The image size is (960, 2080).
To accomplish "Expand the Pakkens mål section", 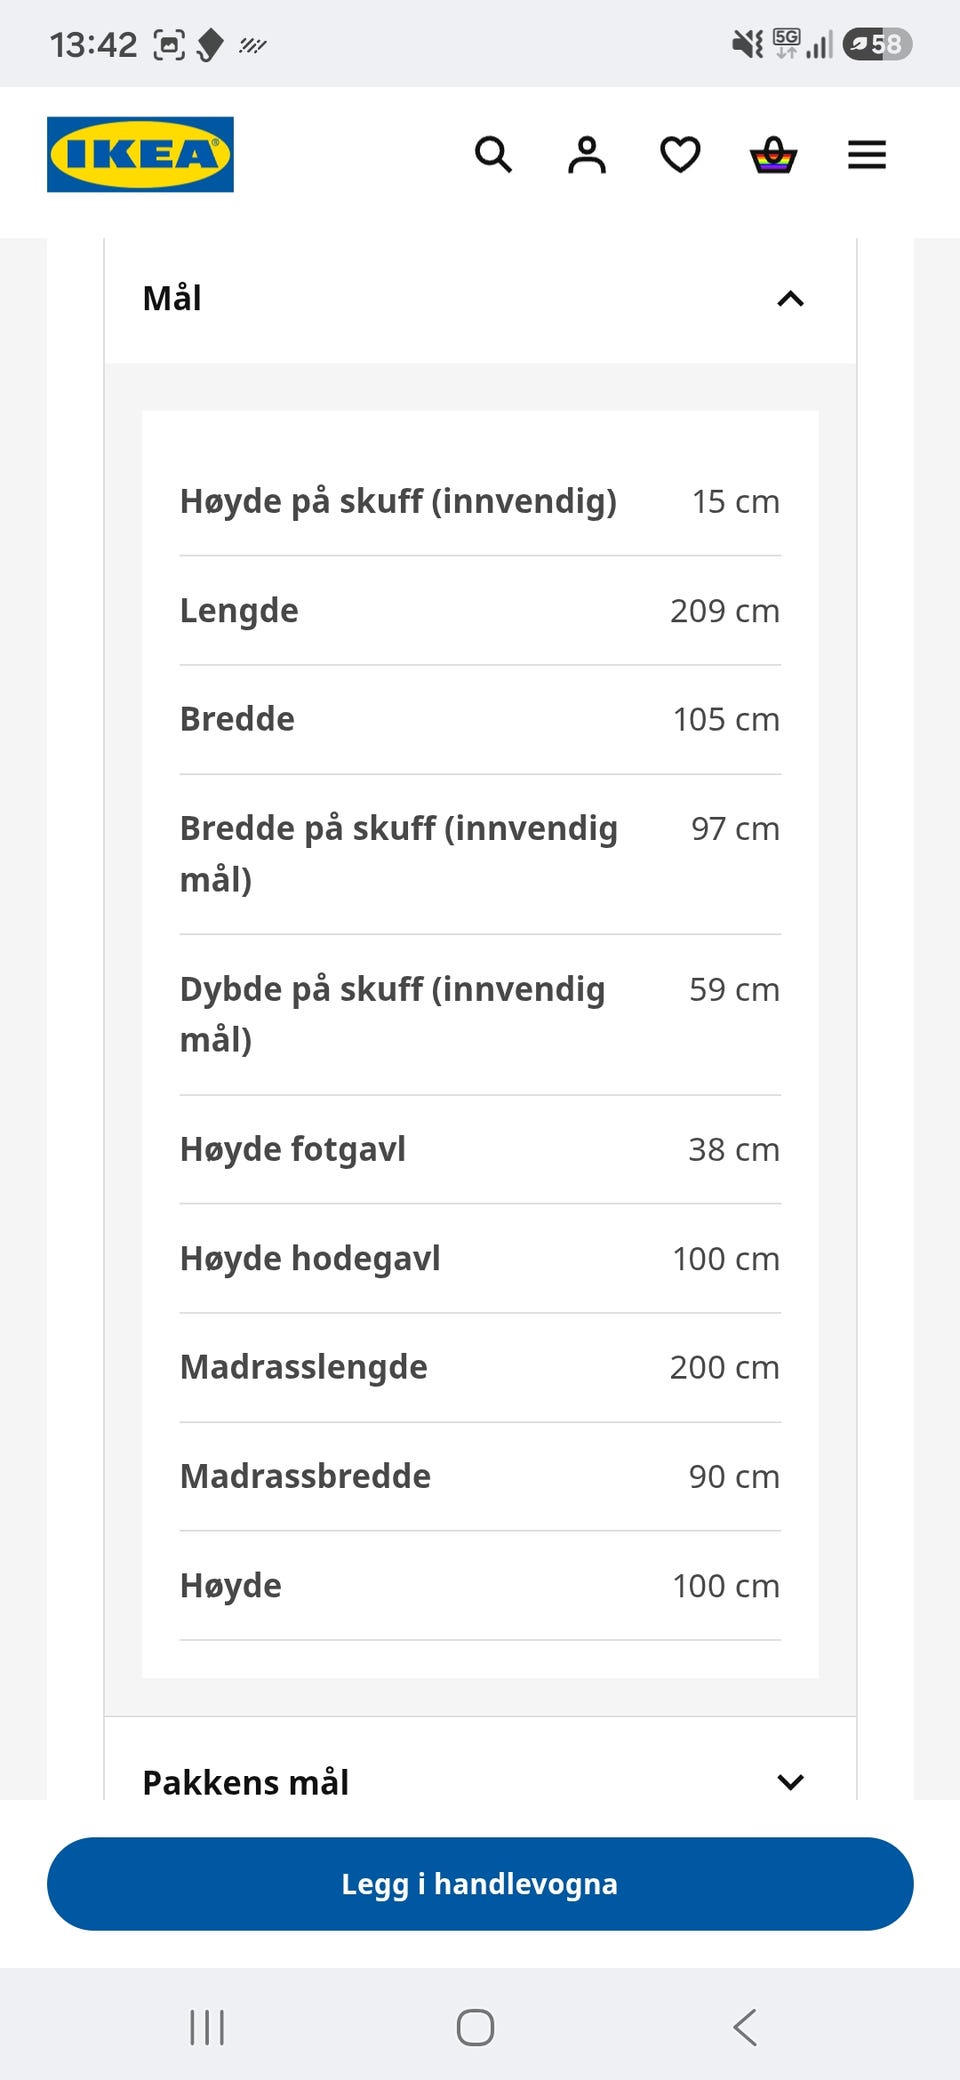I will 480,1781.
